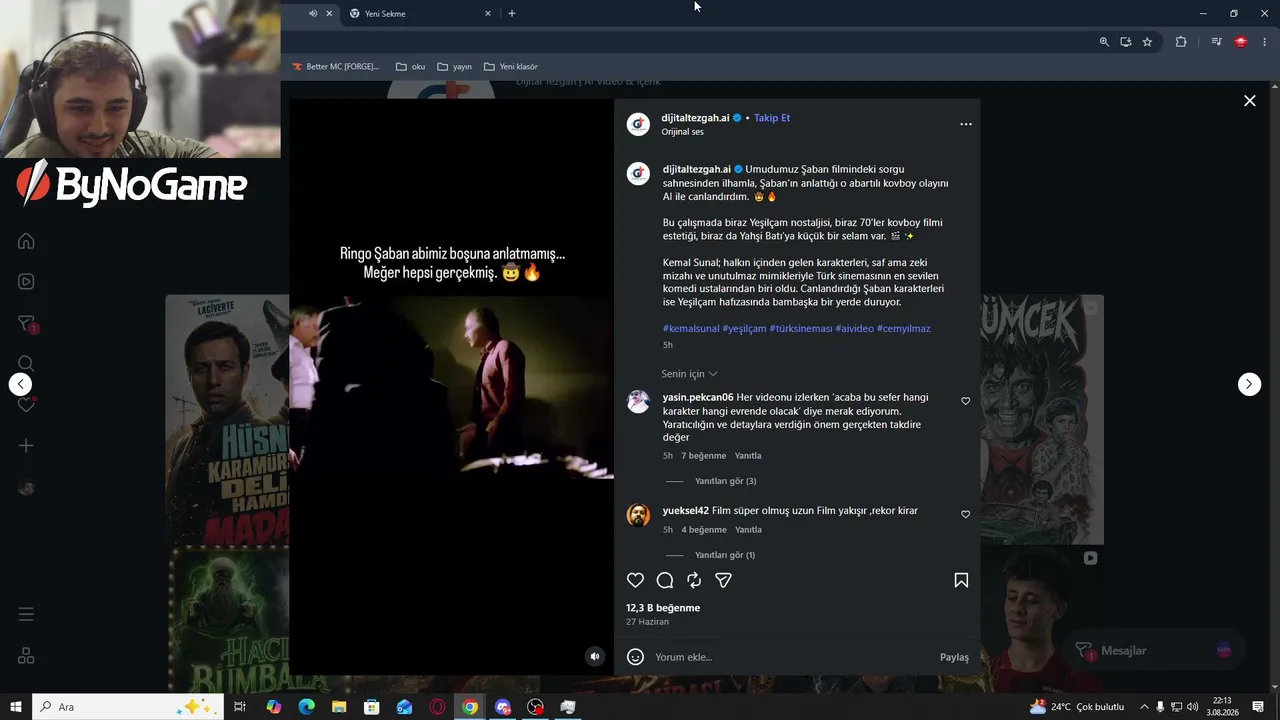Open the browser Extensions puzzle icon

click(1181, 42)
